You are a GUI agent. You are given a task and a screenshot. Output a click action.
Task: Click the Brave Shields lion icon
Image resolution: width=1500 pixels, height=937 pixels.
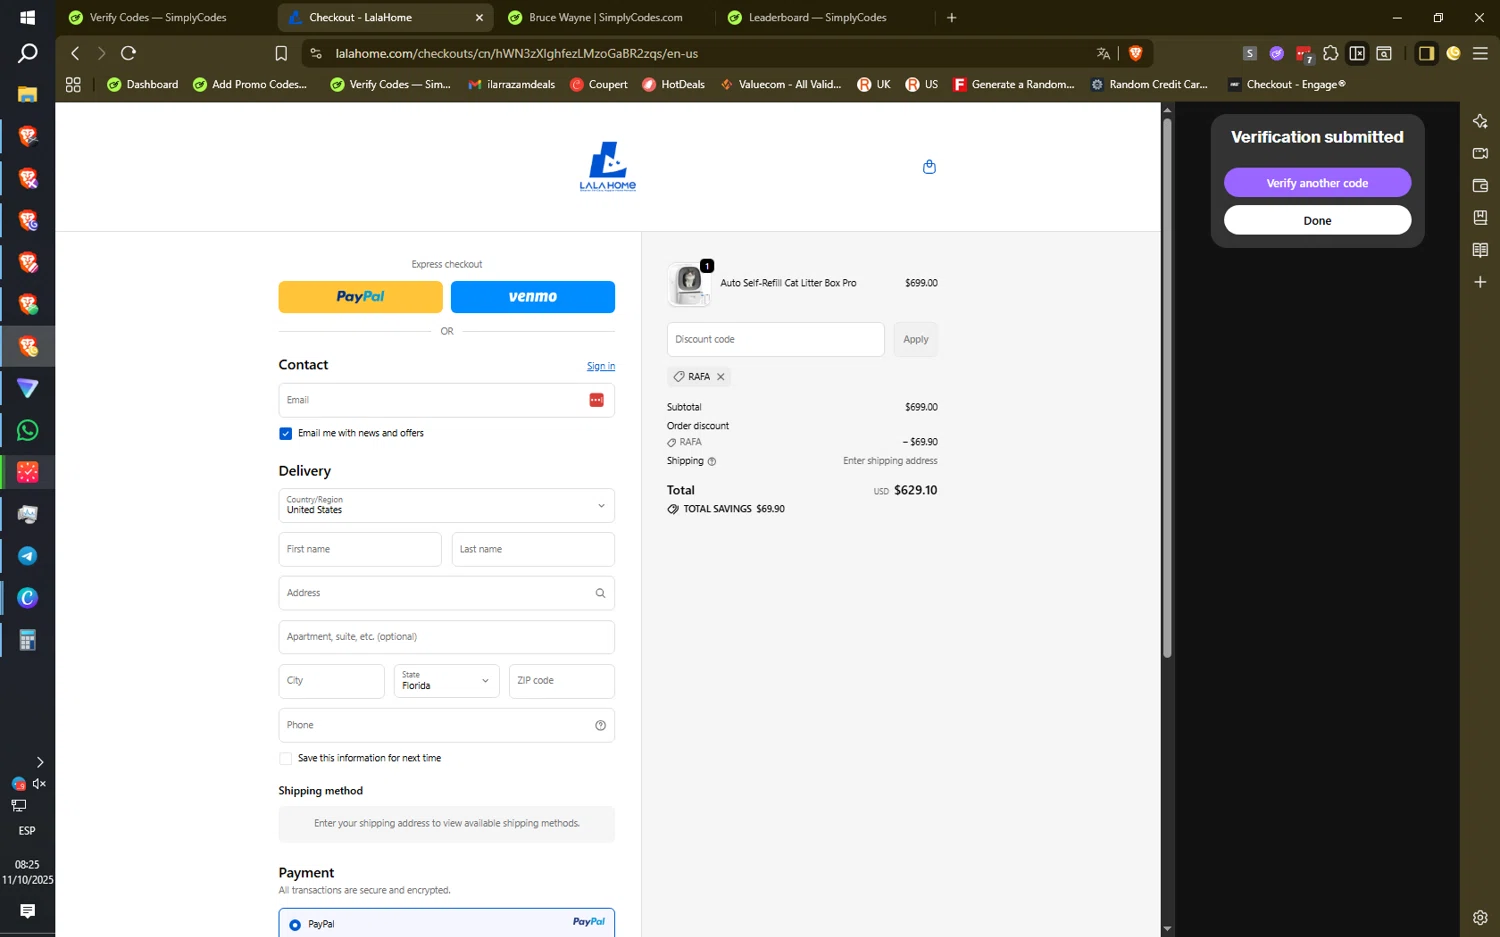(x=1135, y=53)
